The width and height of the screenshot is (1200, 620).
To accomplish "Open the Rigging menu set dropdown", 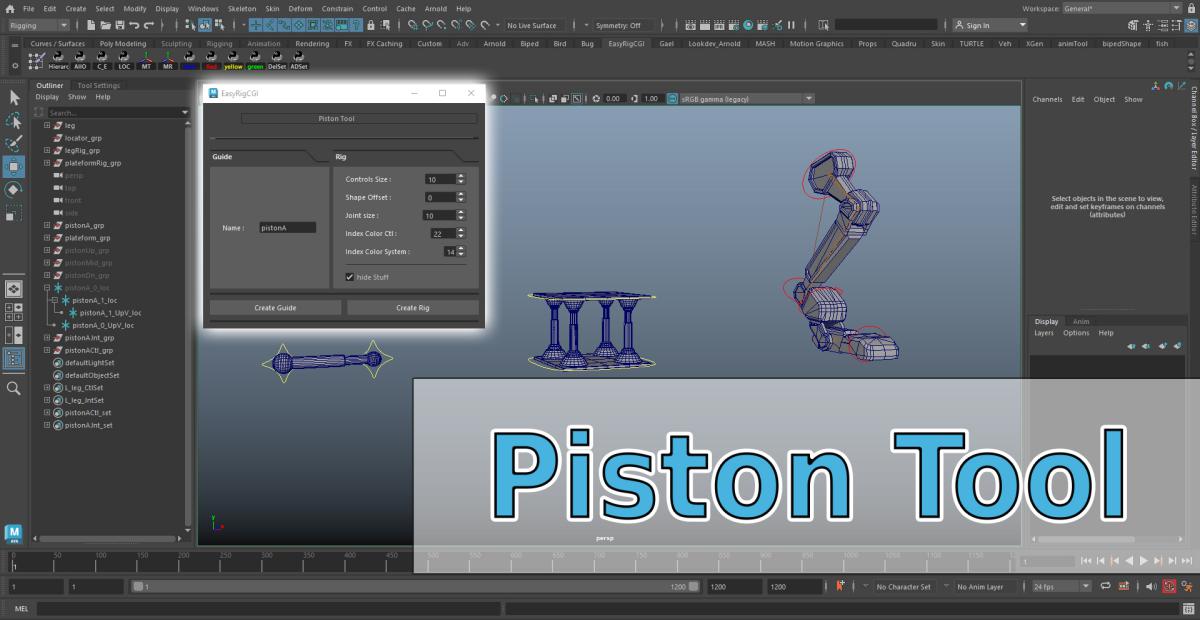I will [x=38, y=25].
